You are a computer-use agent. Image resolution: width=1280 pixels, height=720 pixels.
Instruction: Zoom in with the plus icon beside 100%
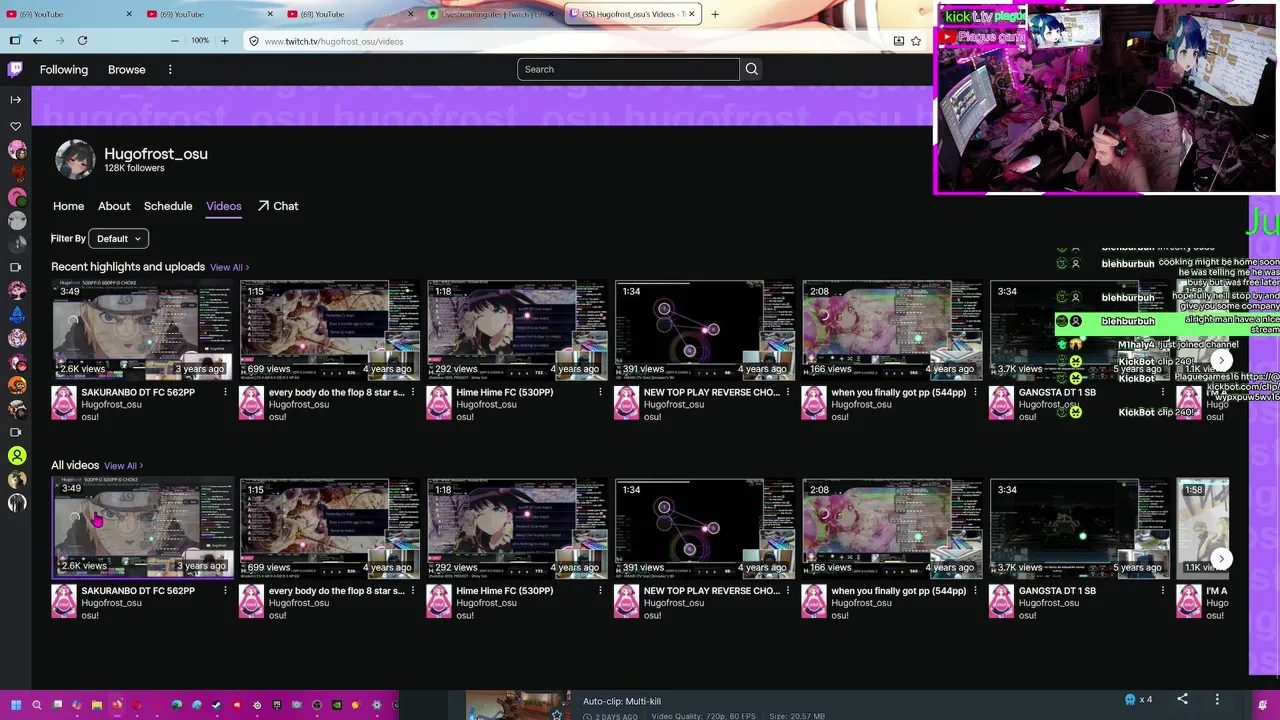click(224, 41)
